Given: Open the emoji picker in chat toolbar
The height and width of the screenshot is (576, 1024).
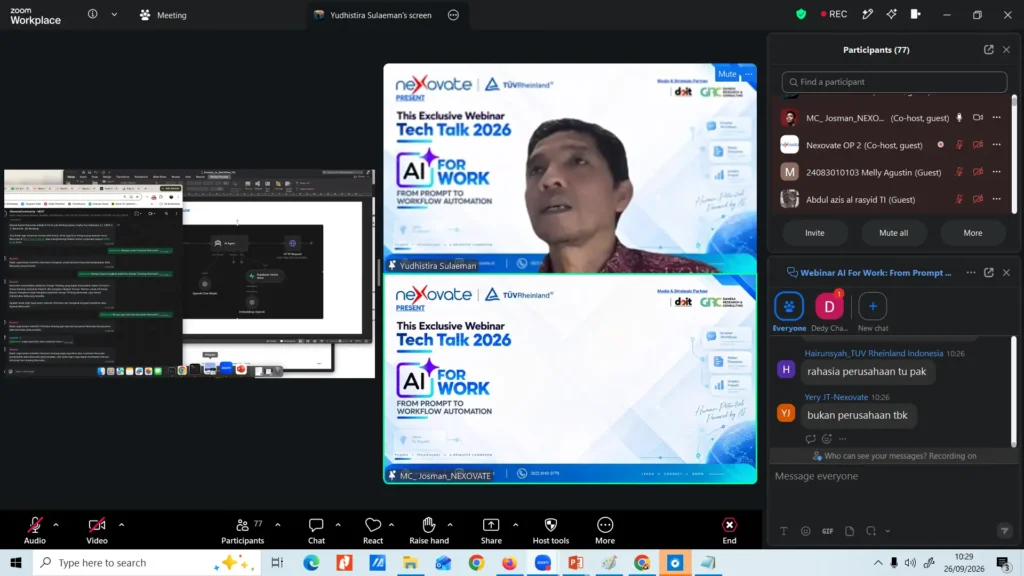Looking at the screenshot, I should point(806,531).
